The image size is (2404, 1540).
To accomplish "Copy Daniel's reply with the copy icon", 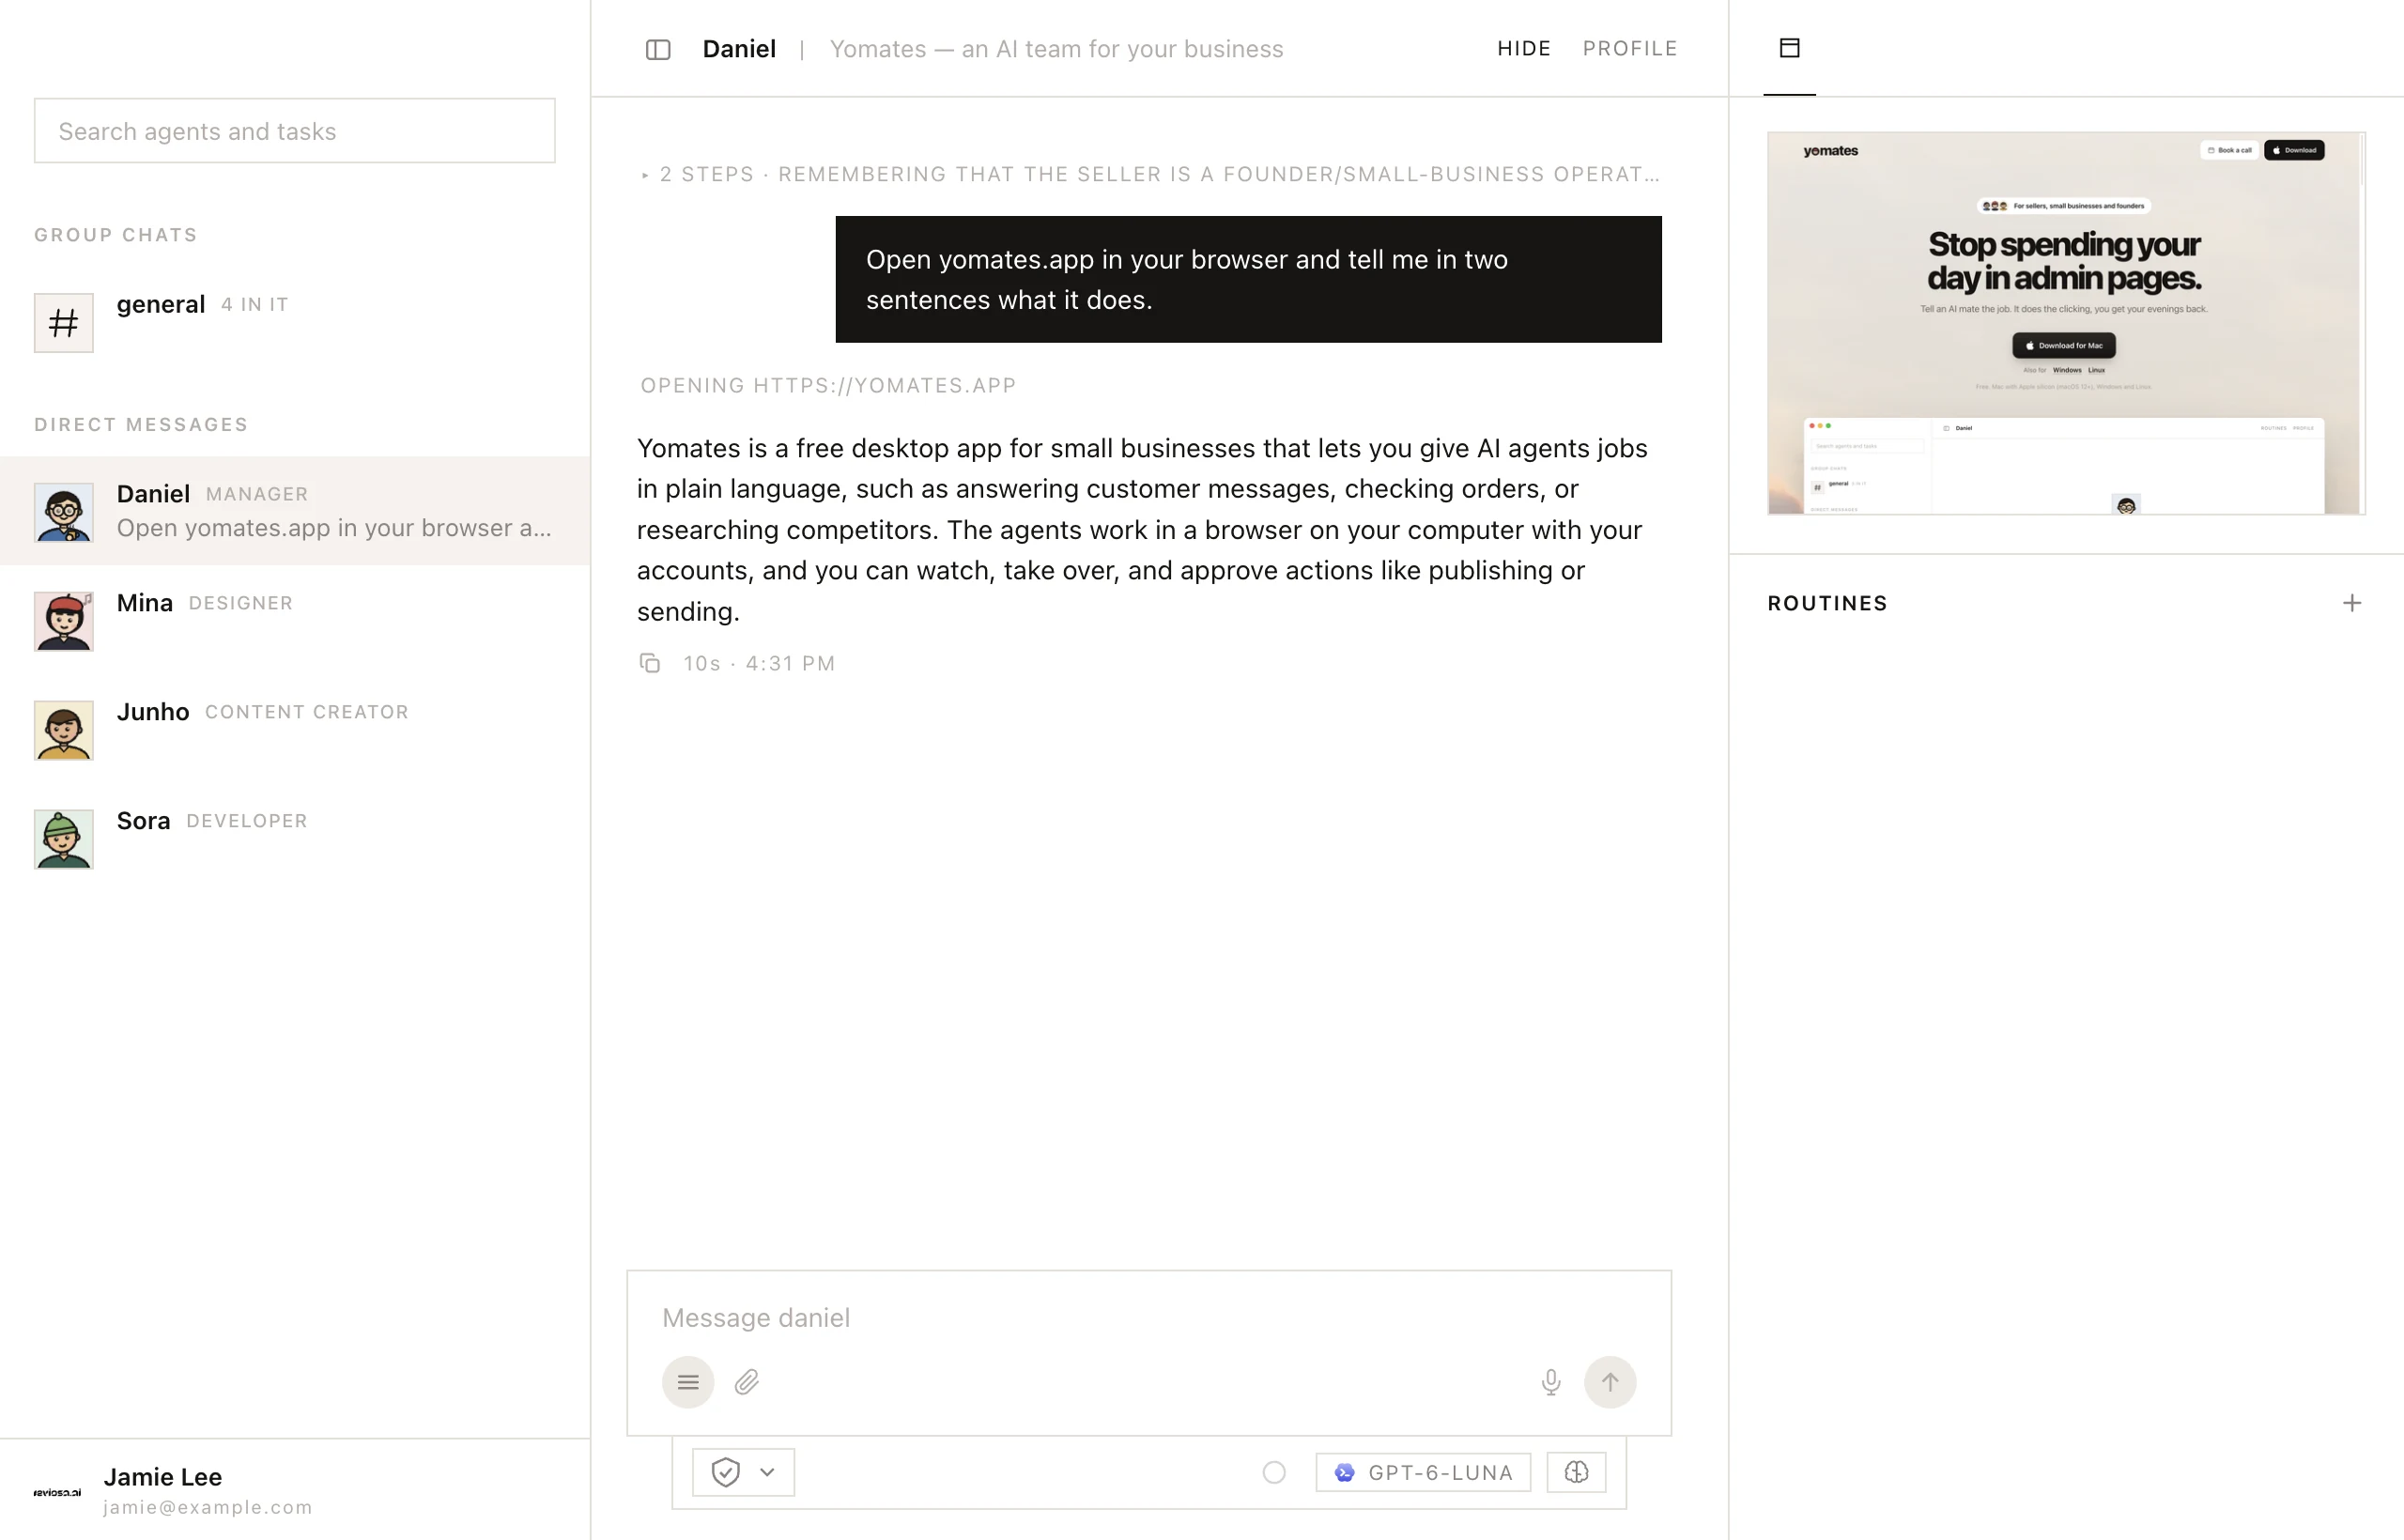I will (650, 663).
